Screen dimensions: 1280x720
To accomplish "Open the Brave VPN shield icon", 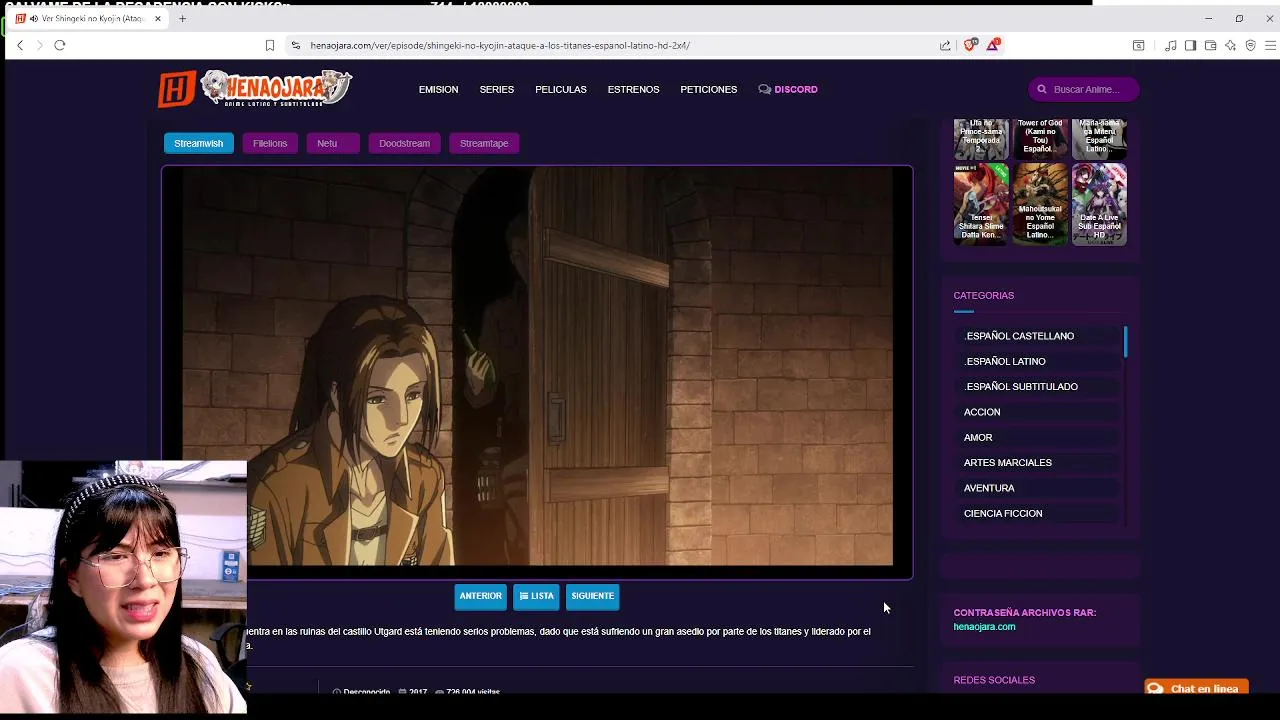I will coord(1250,45).
